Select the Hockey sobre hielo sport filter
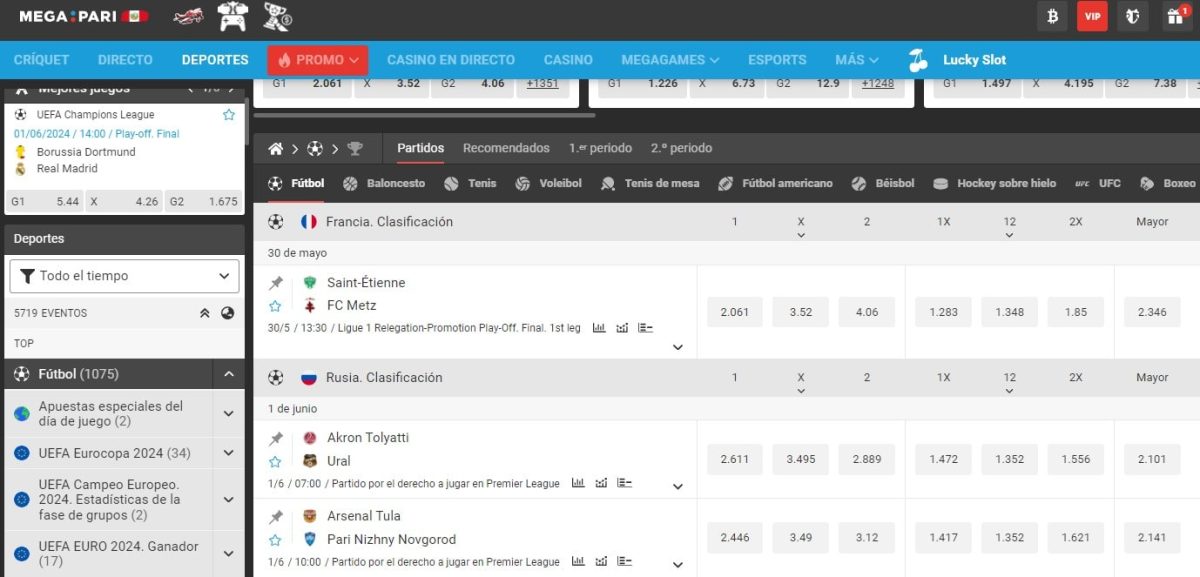Image resolution: width=1200 pixels, height=577 pixels. point(994,184)
